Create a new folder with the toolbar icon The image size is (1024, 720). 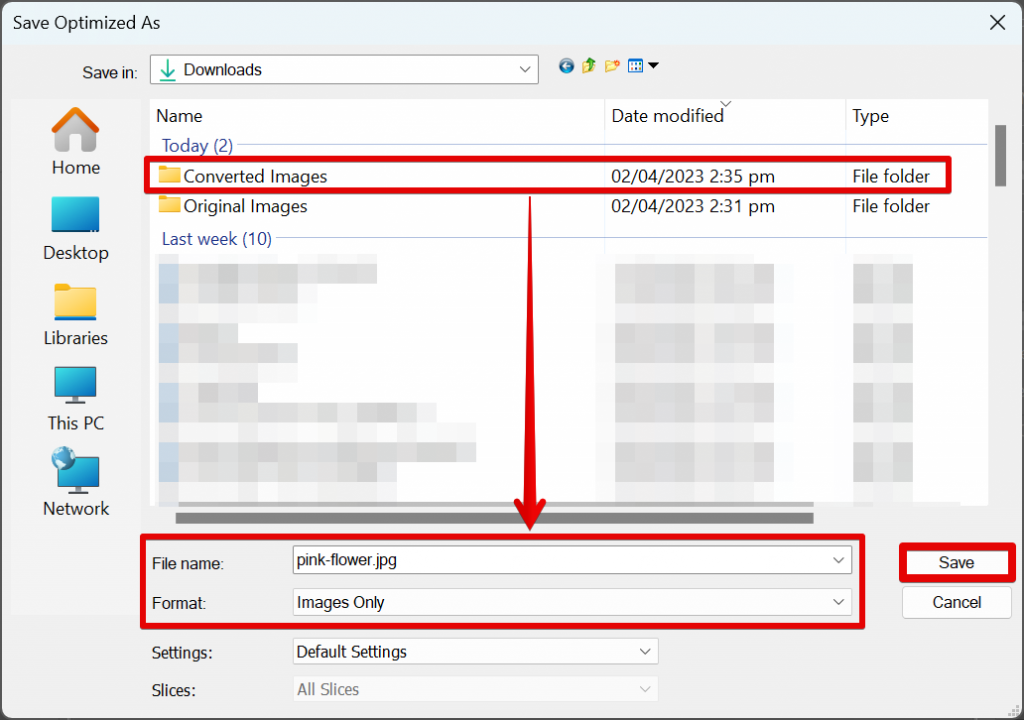(x=611, y=66)
